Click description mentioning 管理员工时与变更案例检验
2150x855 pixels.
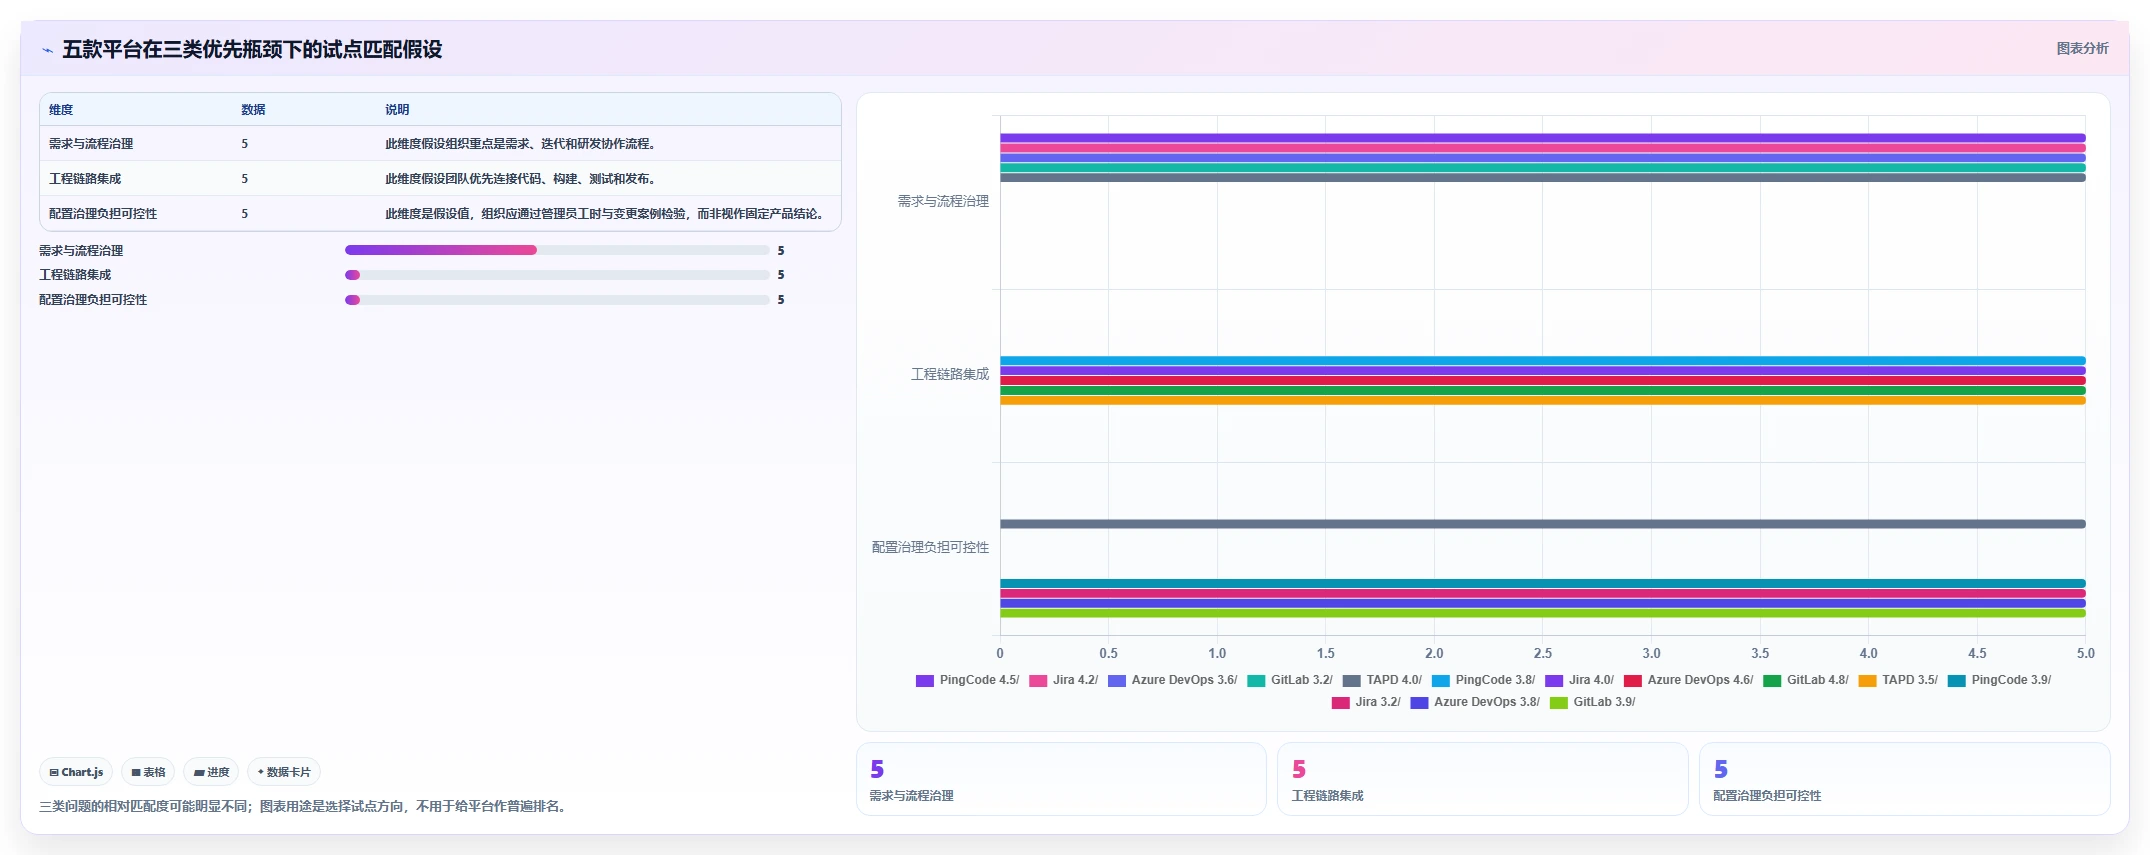tap(604, 214)
